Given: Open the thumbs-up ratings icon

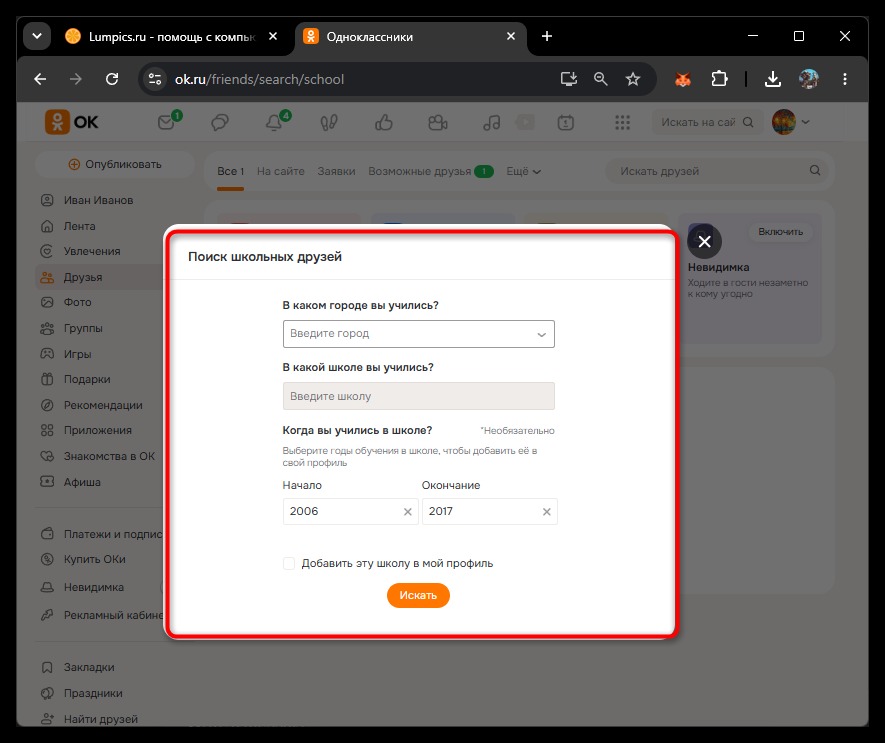Looking at the screenshot, I should [x=384, y=122].
